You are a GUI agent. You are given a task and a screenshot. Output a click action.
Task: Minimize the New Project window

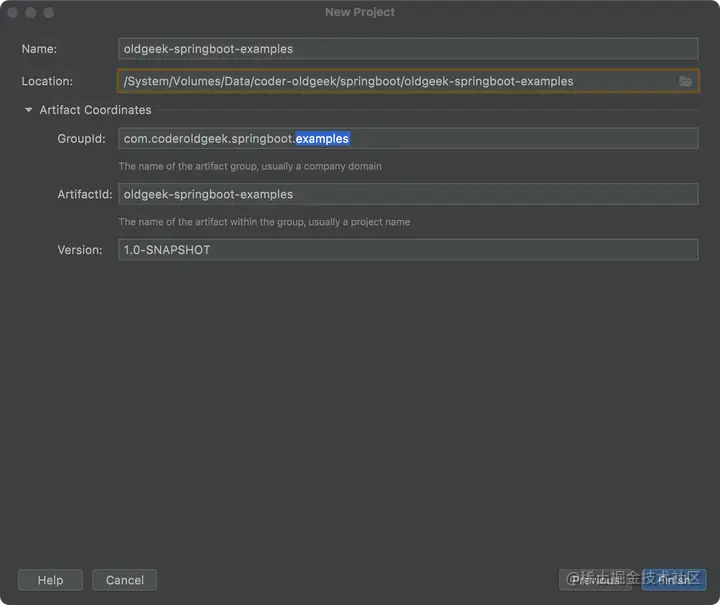click(31, 12)
